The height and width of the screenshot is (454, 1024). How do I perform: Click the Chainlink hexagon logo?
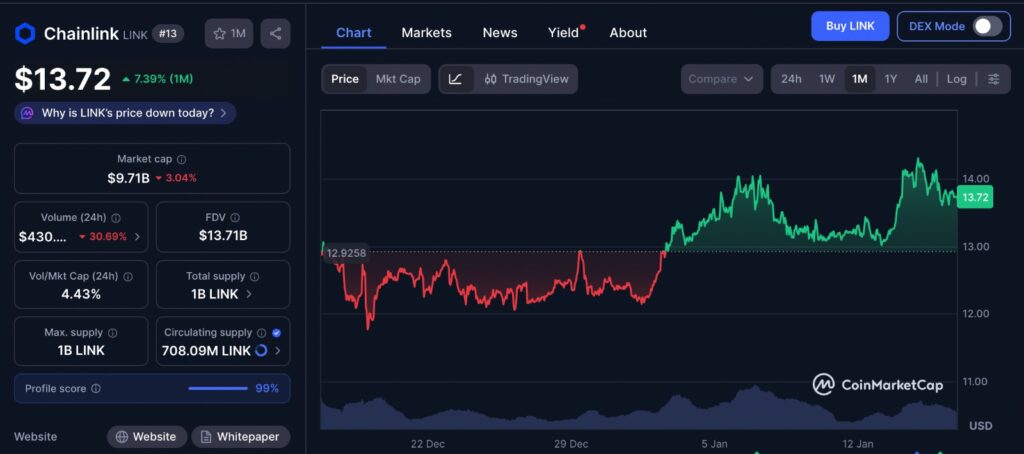tap(25, 33)
